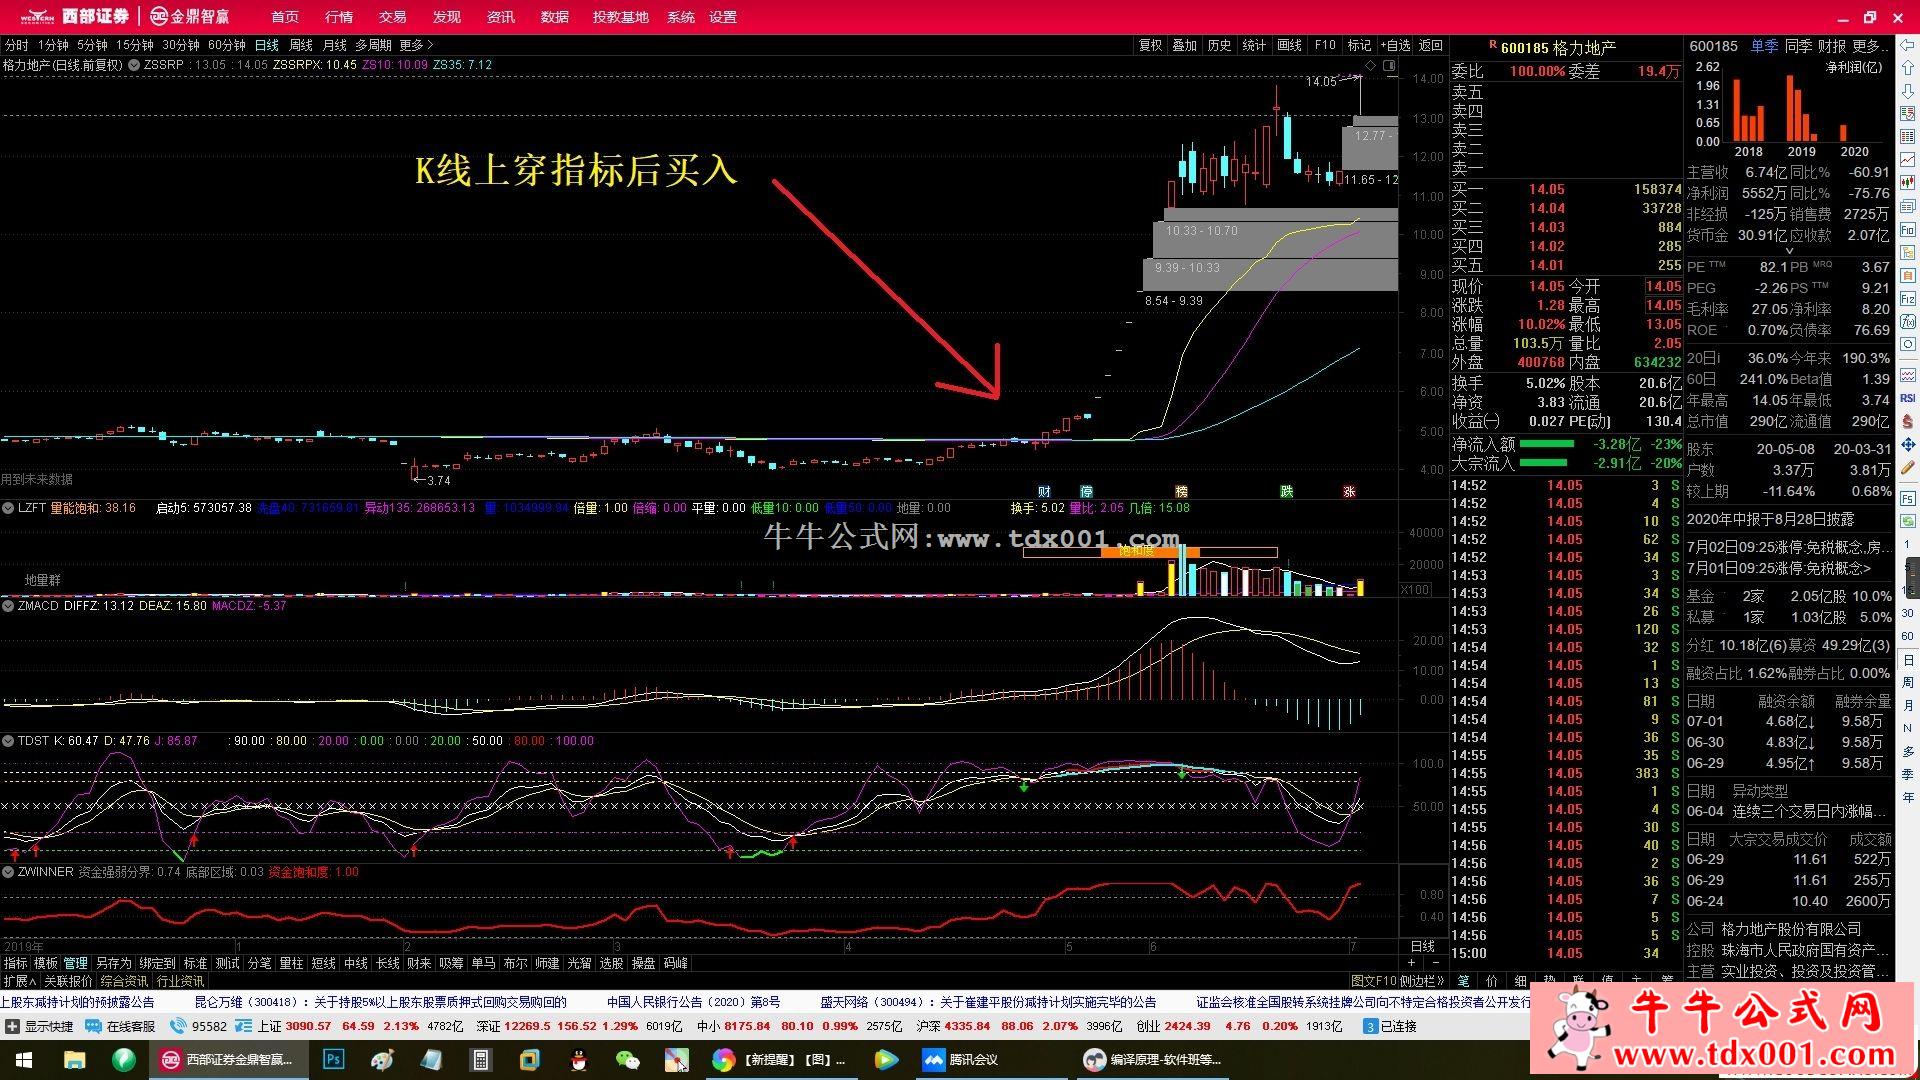Toggle the ZSSRP indicator circle icon
Image resolution: width=1920 pixels, height=1080 pixels.
[134, 65]
